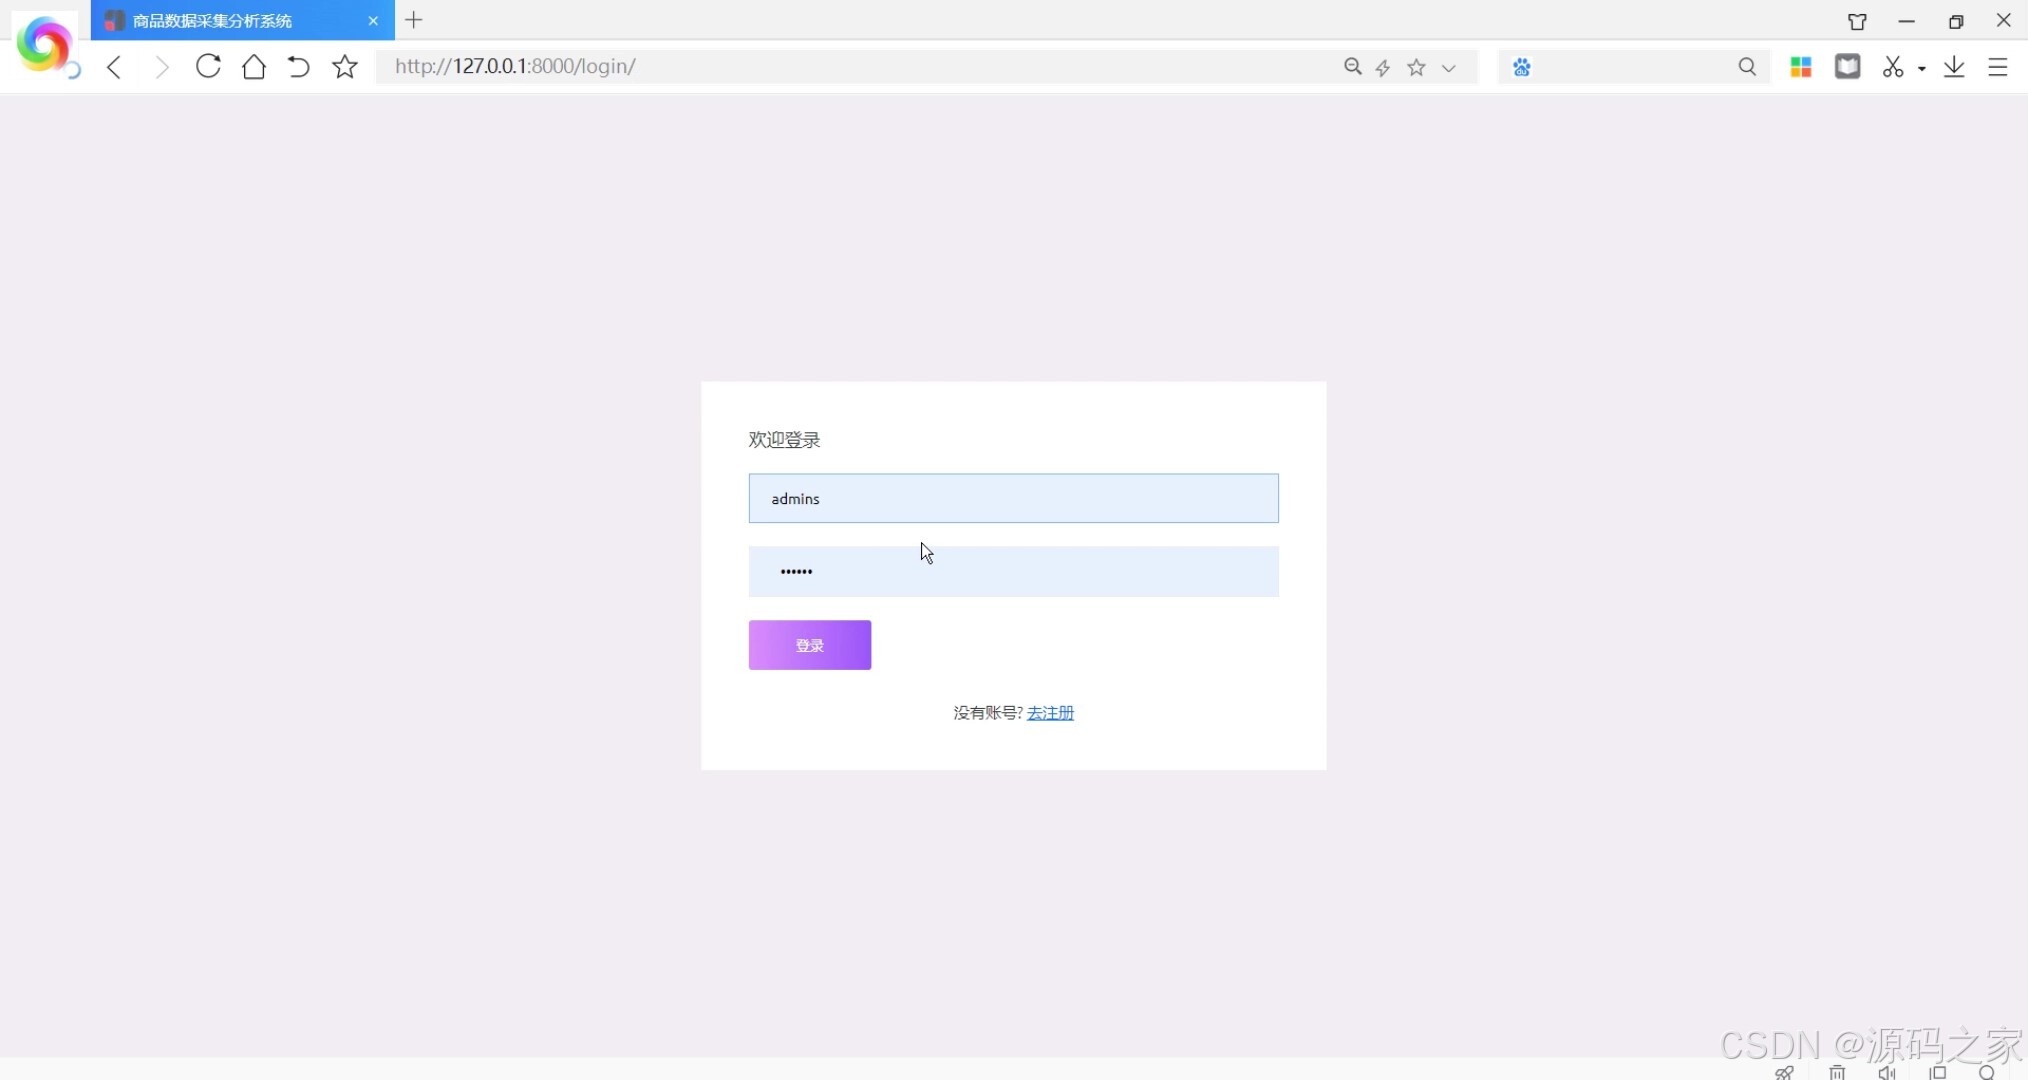The image size is (2028, 1080).
Task: Click the scissors screenshot tool
Action: pyautogui.click(x=1892, y=66)
